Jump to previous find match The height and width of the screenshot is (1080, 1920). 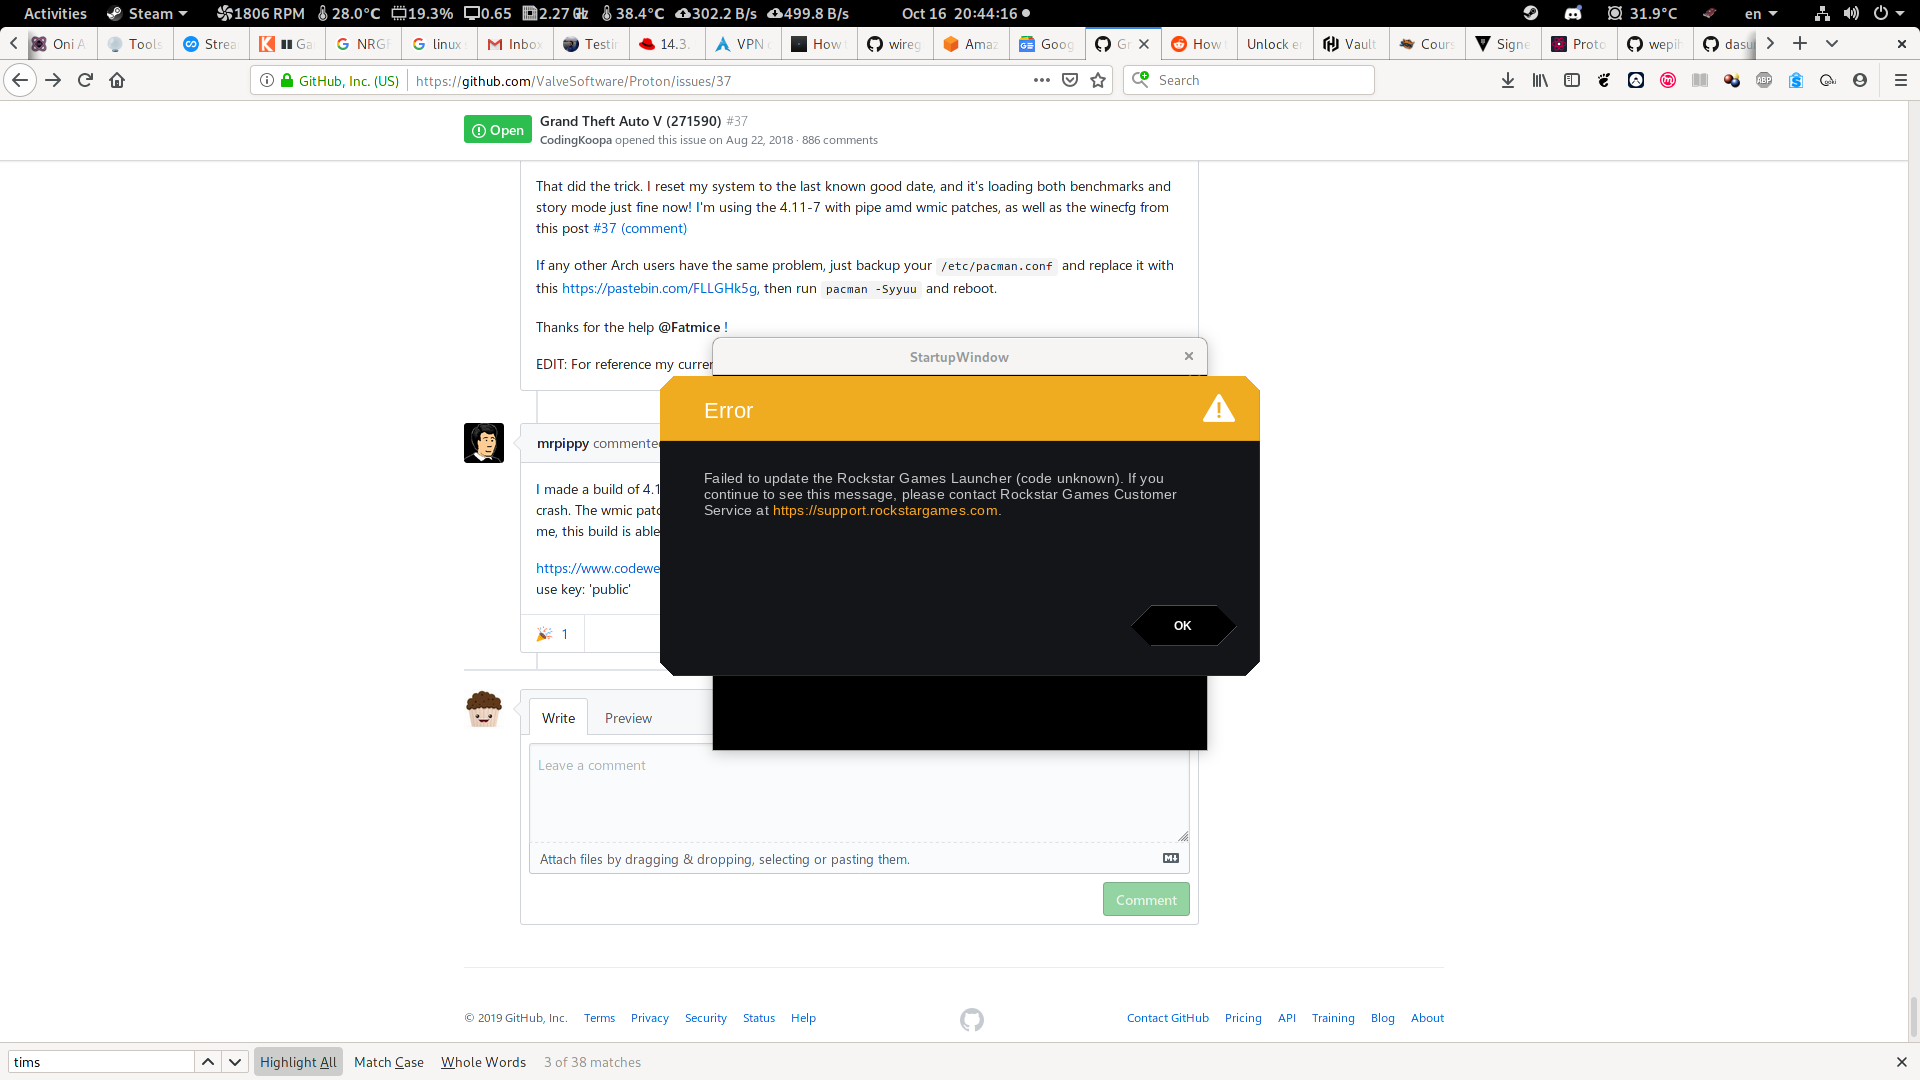[208, 1062]
